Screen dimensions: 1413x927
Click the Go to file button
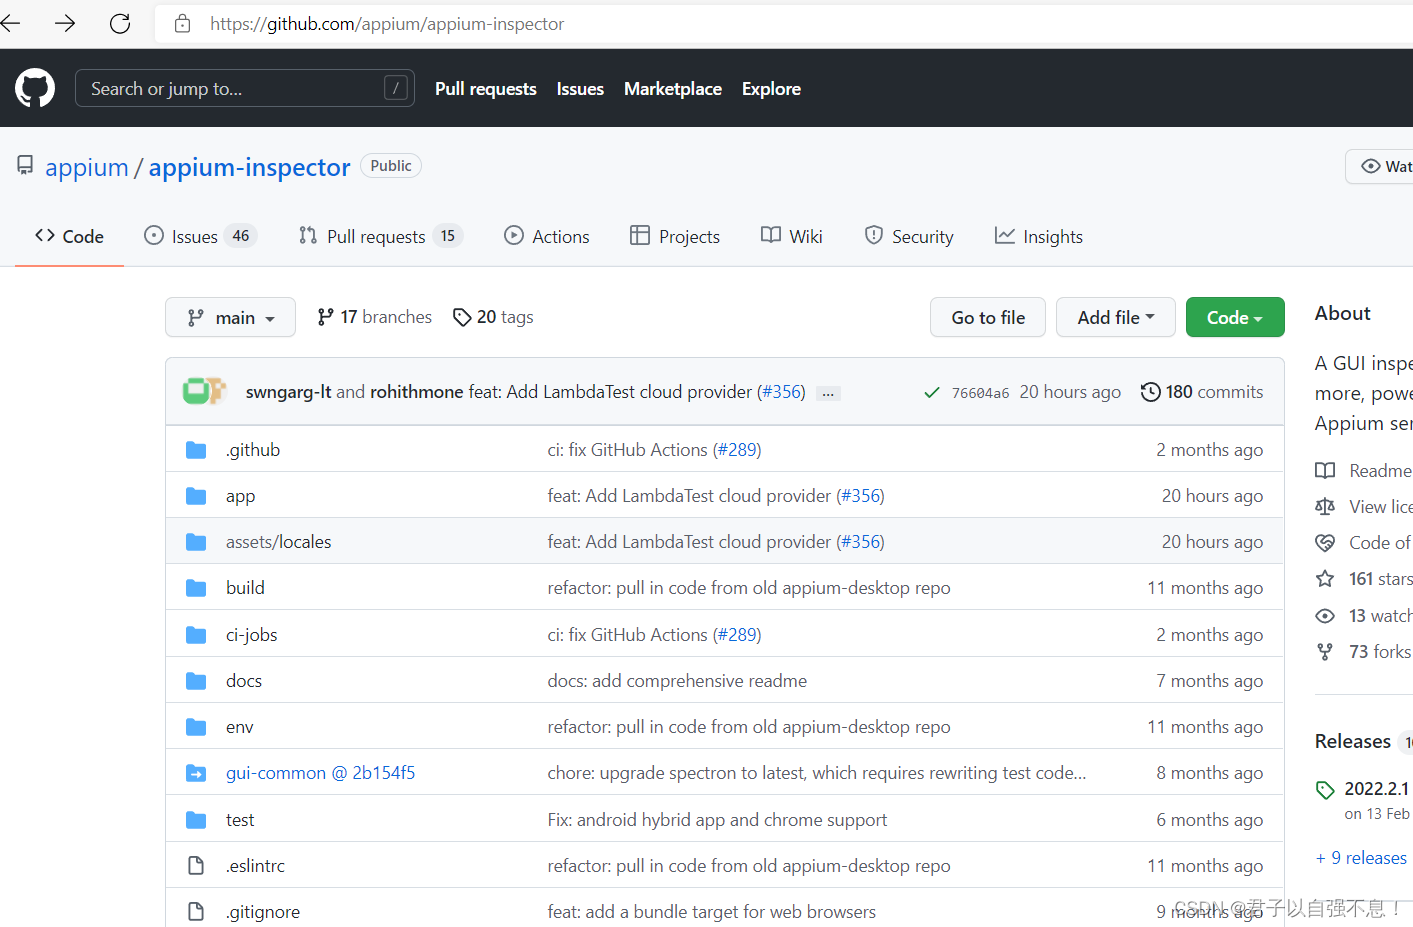988,317
